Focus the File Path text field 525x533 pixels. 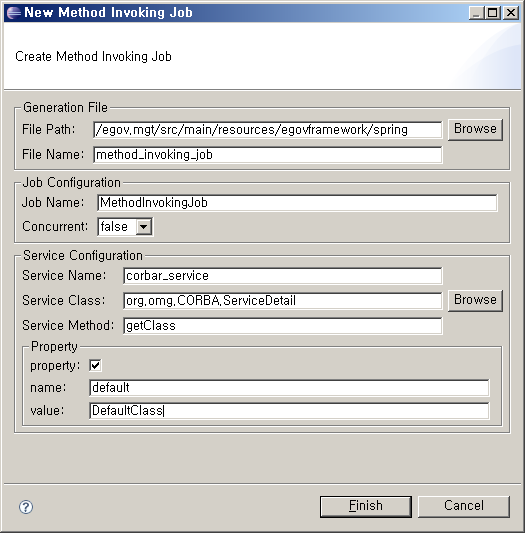point(268,130)
